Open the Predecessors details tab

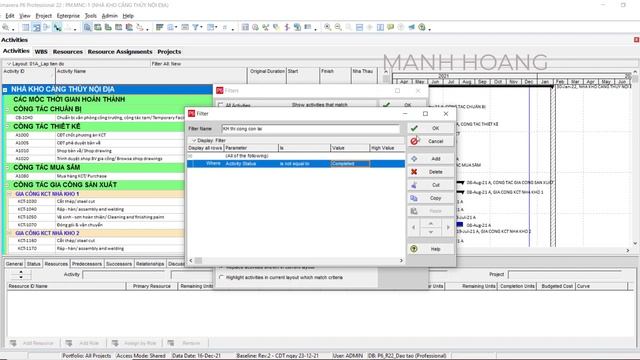(87, 264)
